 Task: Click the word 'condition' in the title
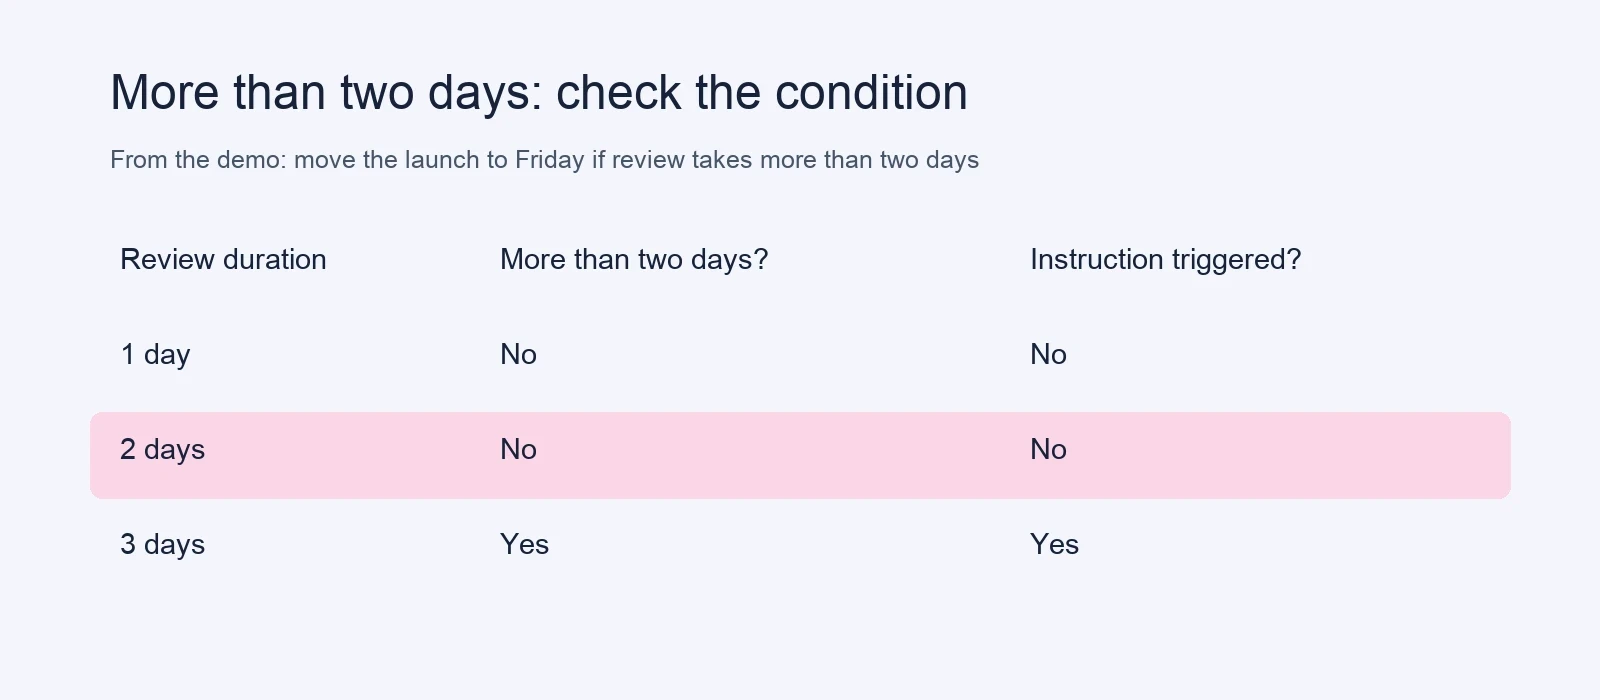coord(871,93)
